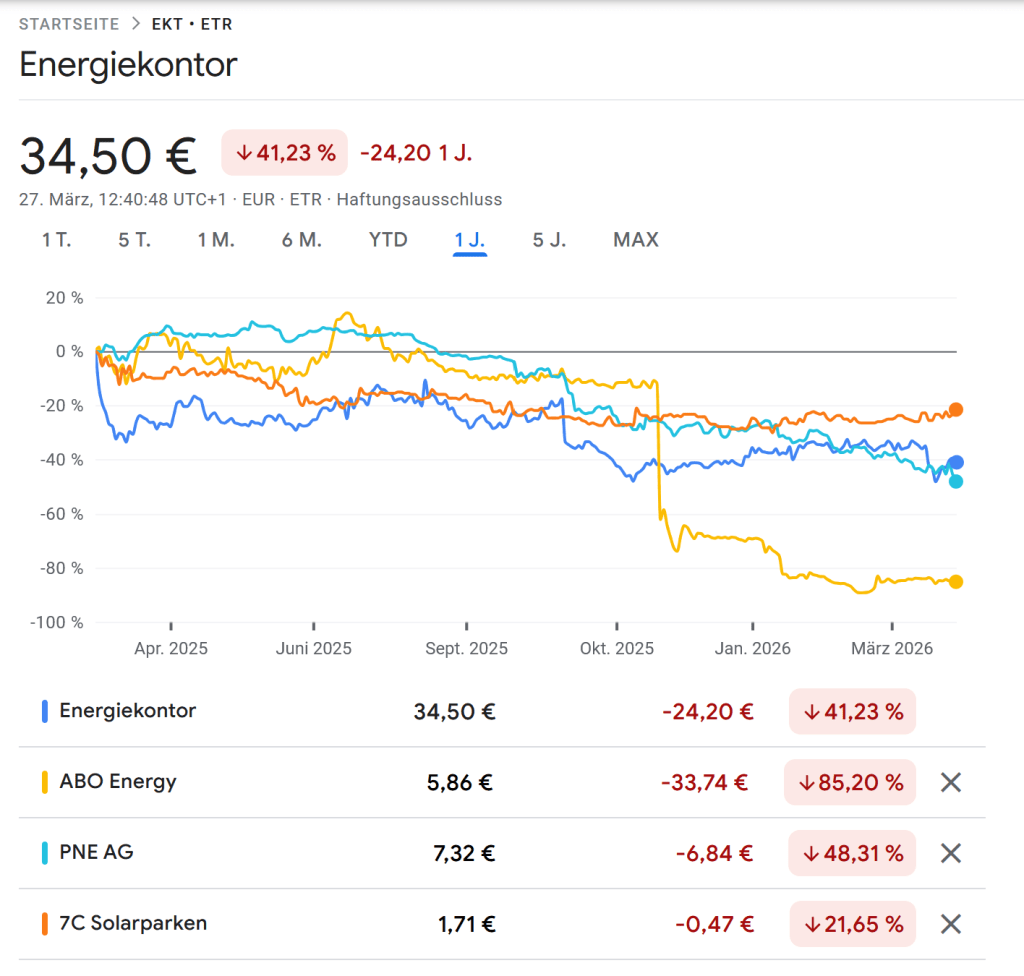Remove 7C Solarparken from chart
1024x976 pixels.
pos(951,924)
